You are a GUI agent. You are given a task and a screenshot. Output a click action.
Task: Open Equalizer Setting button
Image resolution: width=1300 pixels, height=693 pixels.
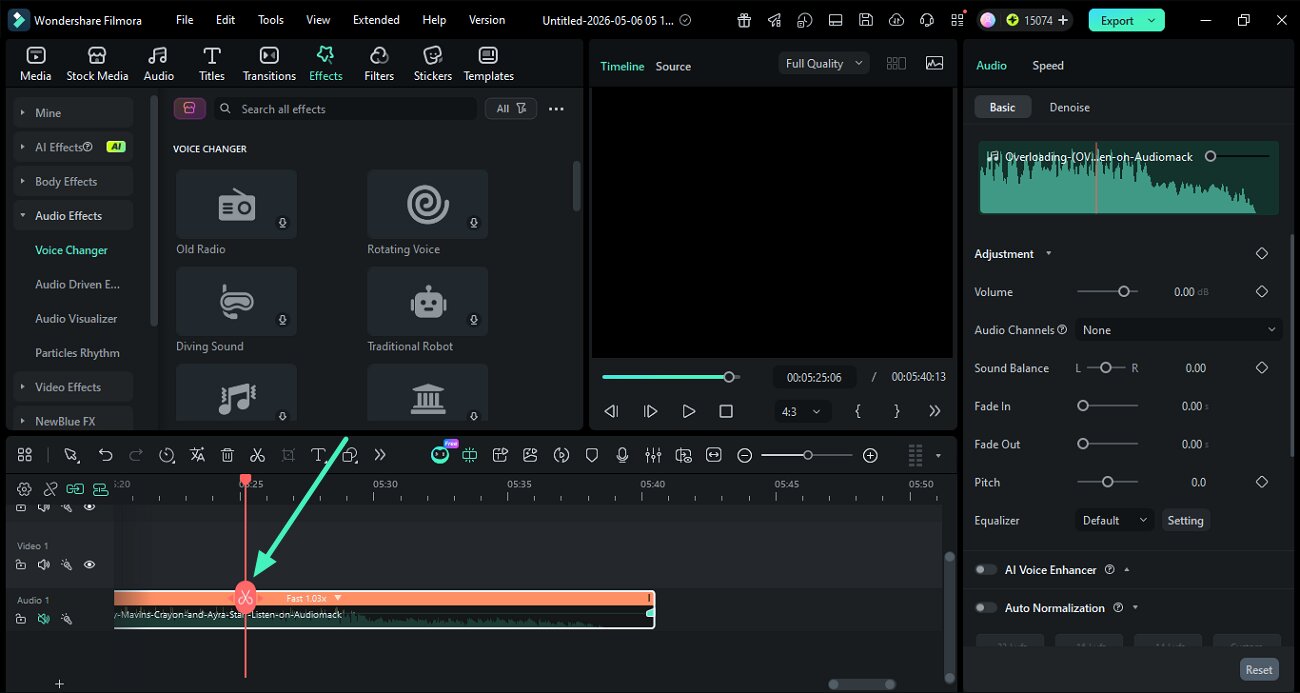coord(1185,520)
